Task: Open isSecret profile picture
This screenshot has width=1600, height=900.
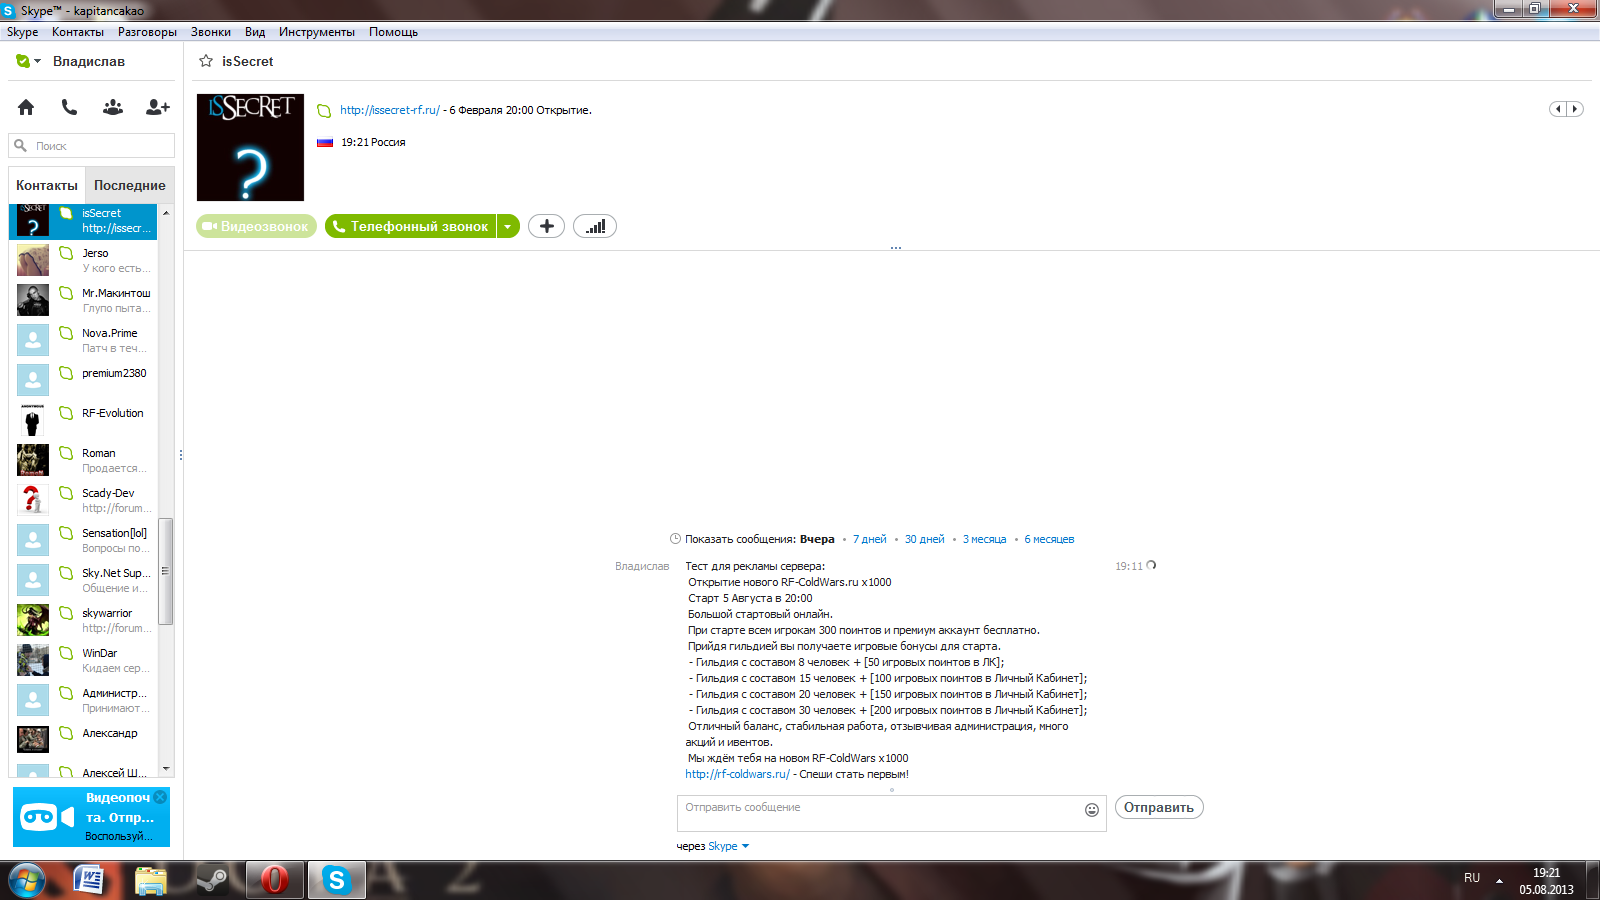Action: pyautogui.click(x=250, y=147)
